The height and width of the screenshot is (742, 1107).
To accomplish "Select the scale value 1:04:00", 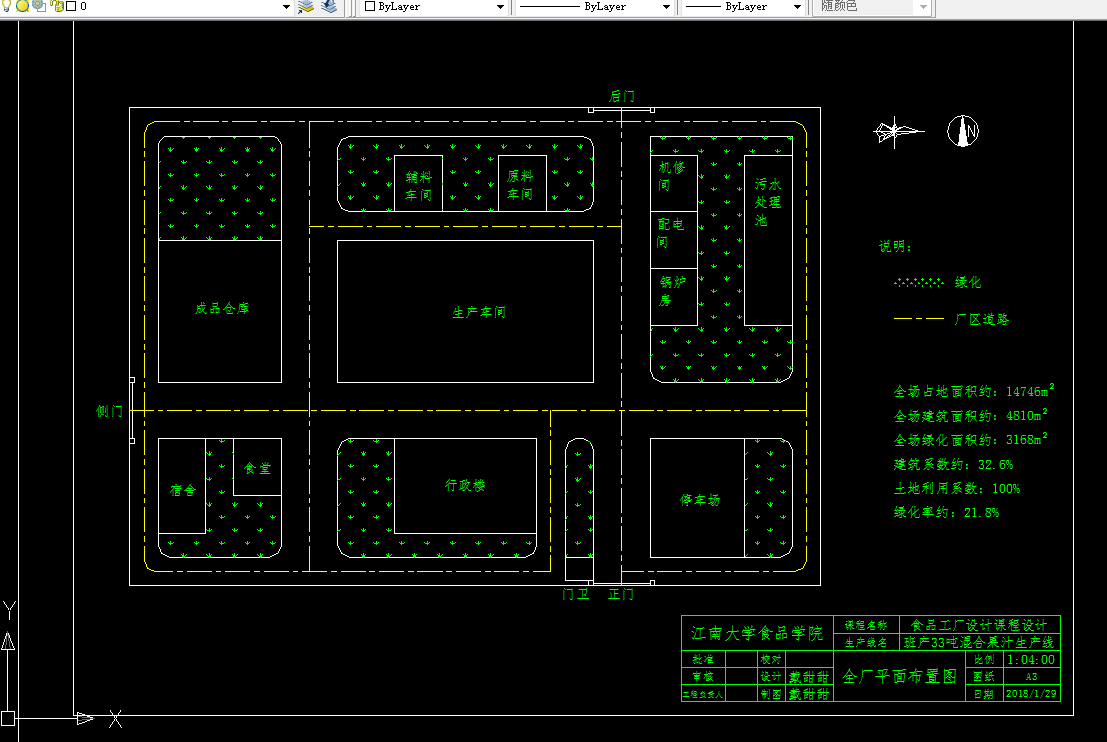I will [x=1031, y=660].
